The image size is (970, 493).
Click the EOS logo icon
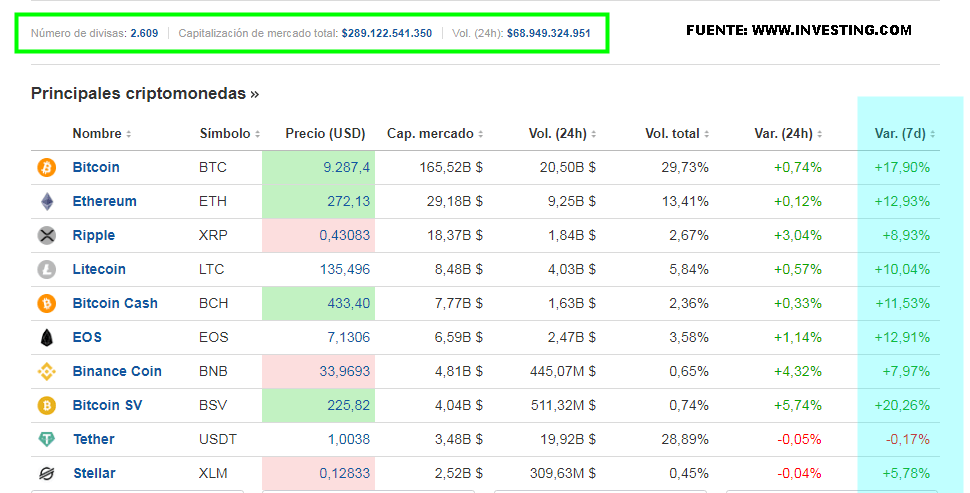coord(47,338)
